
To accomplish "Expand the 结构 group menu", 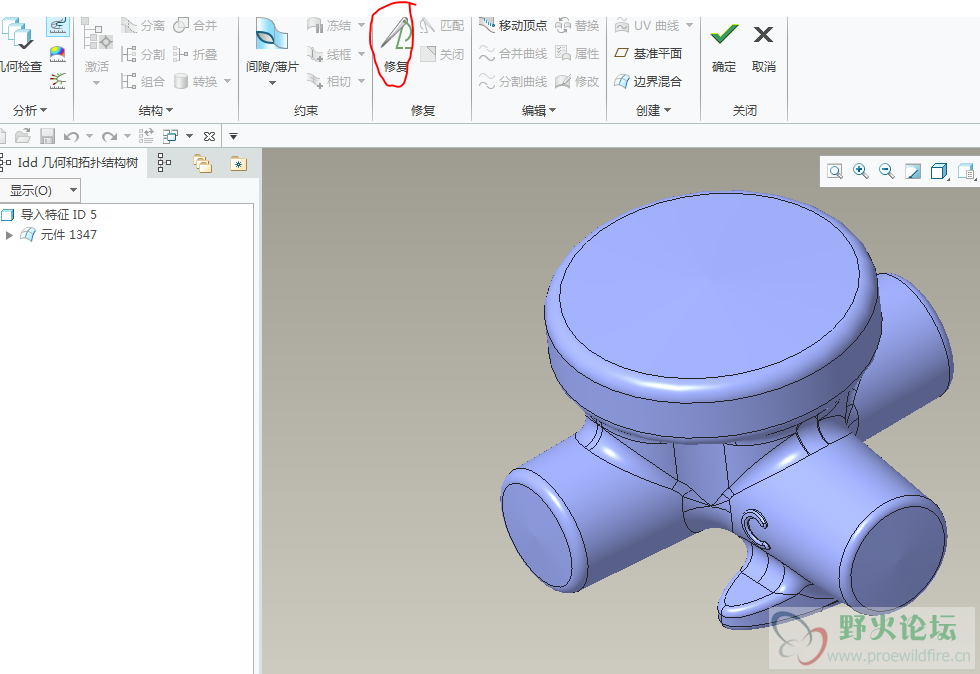I will click(x=156, y=111).
